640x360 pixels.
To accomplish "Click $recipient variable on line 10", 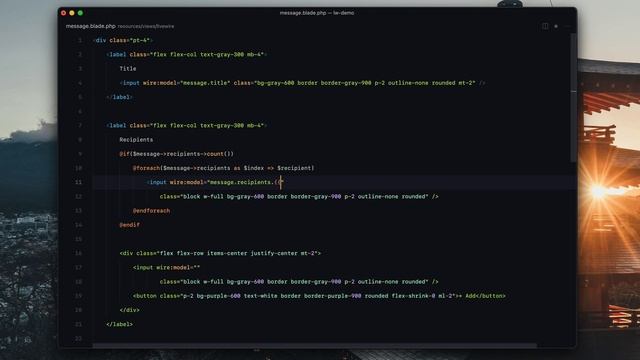I will click(294, 168).
